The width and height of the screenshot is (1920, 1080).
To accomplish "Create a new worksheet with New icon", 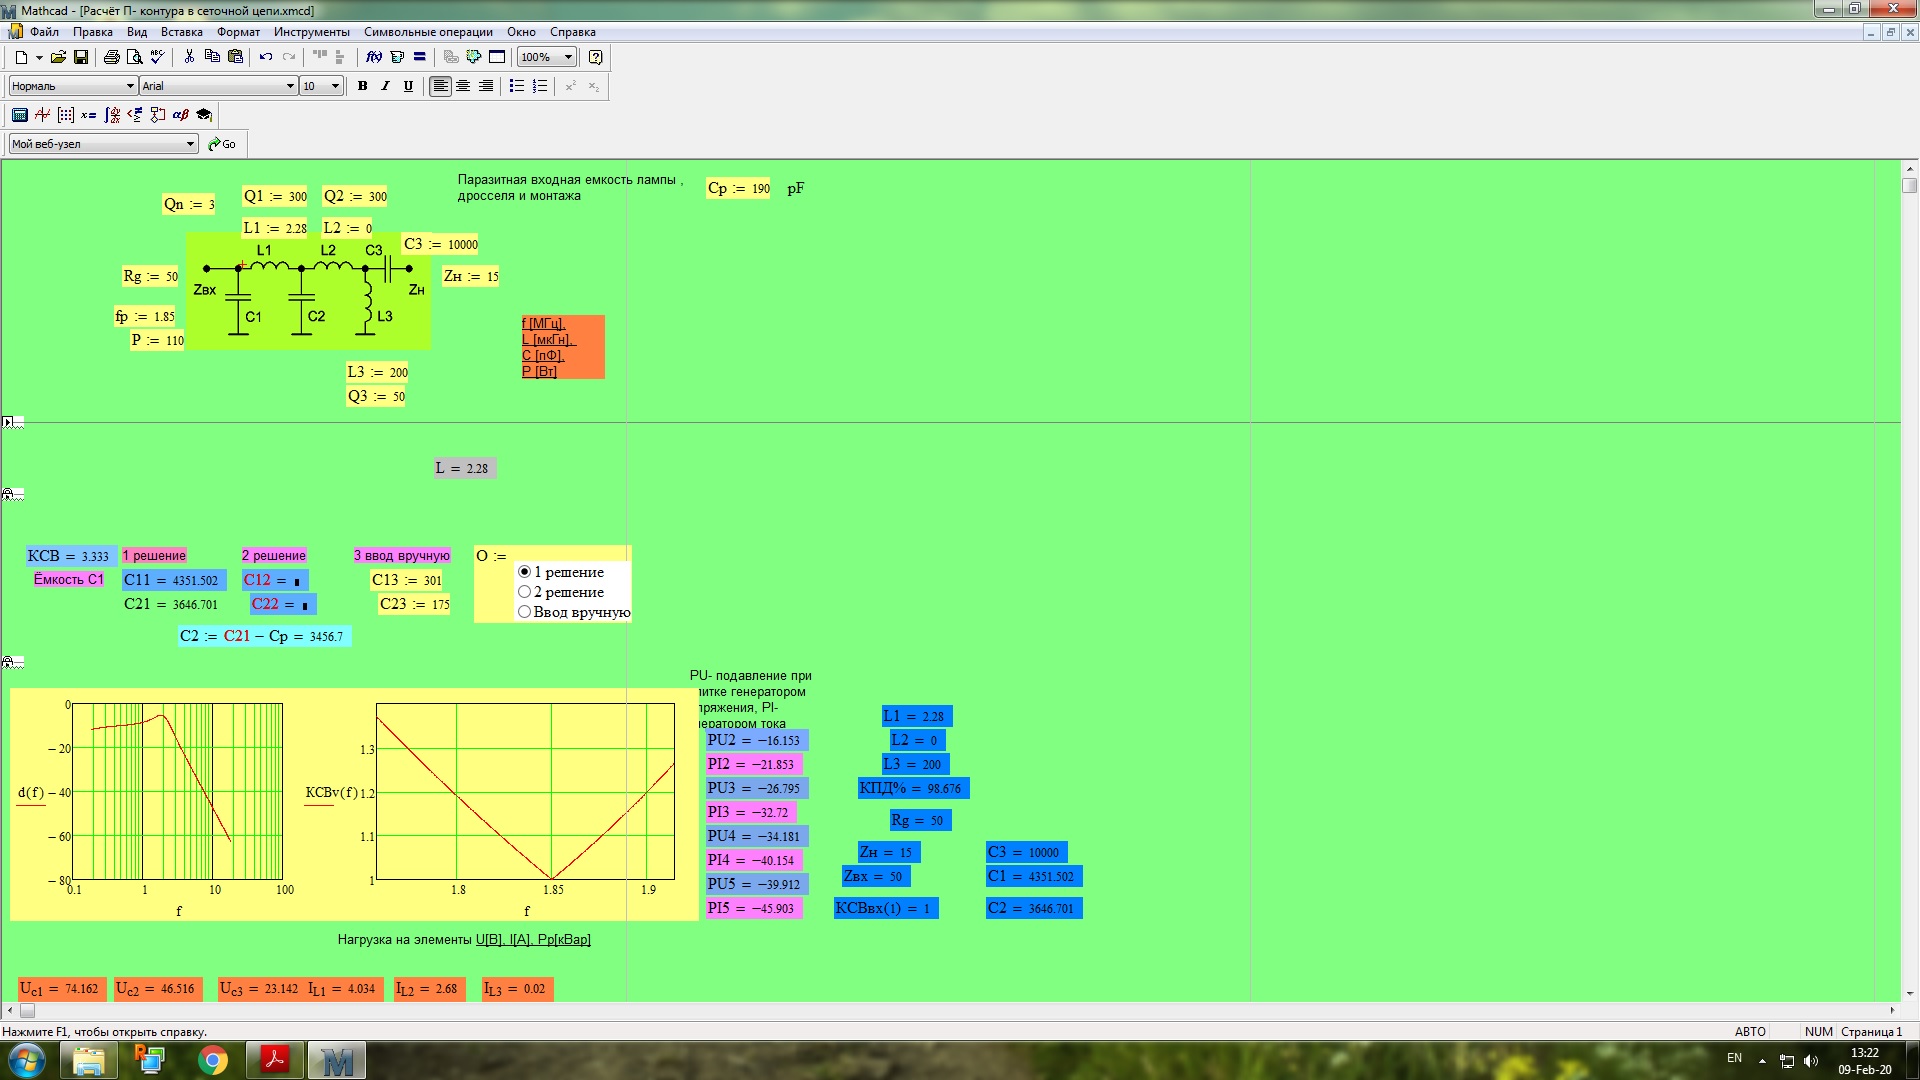I will click(x=21, y=57).
